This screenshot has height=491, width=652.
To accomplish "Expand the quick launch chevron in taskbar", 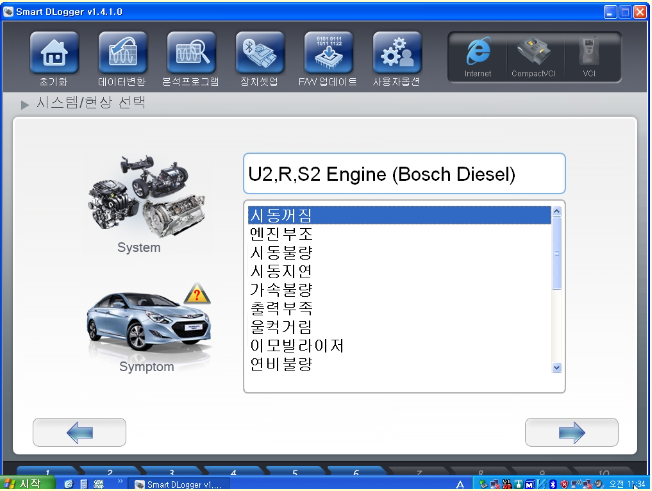I will click(120, 482).
